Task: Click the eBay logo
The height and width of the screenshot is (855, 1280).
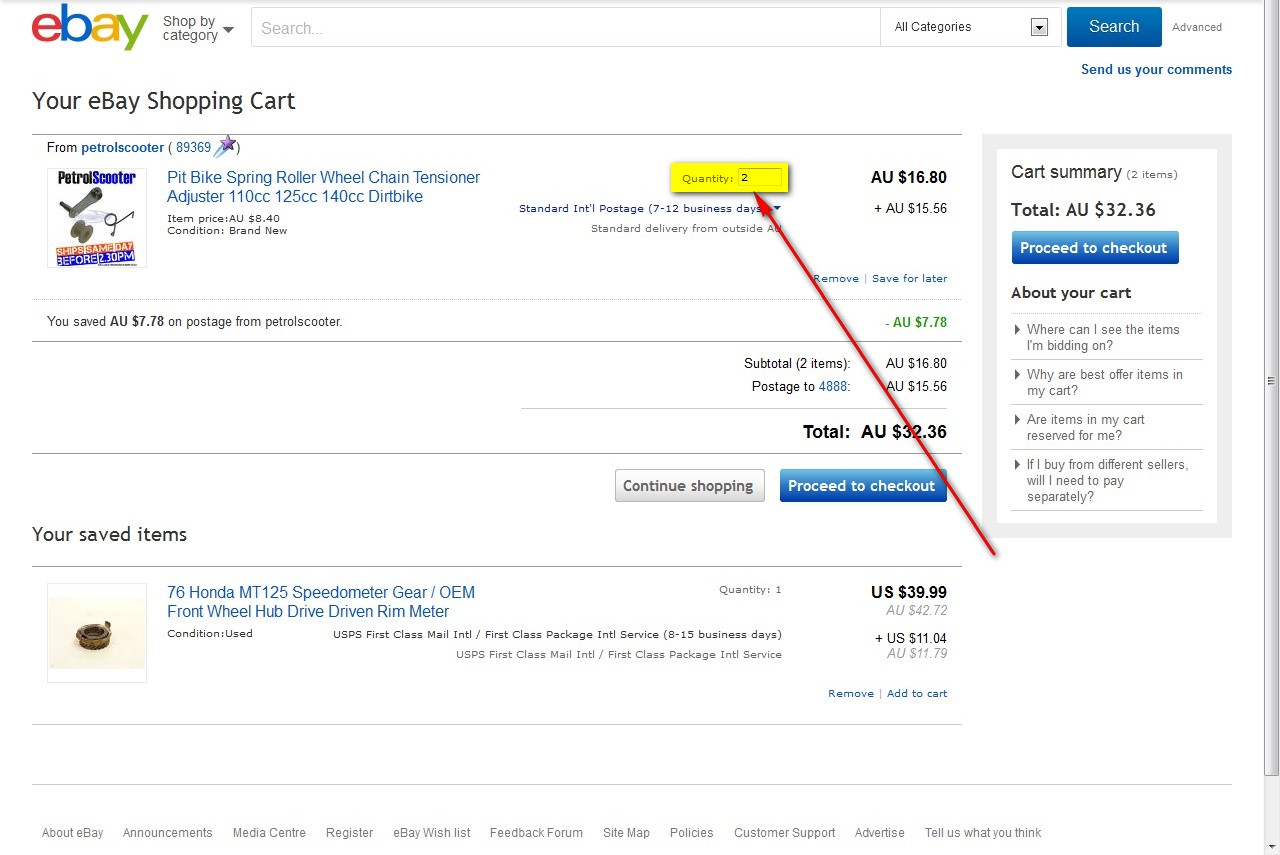Action: (x=90, y=27)
